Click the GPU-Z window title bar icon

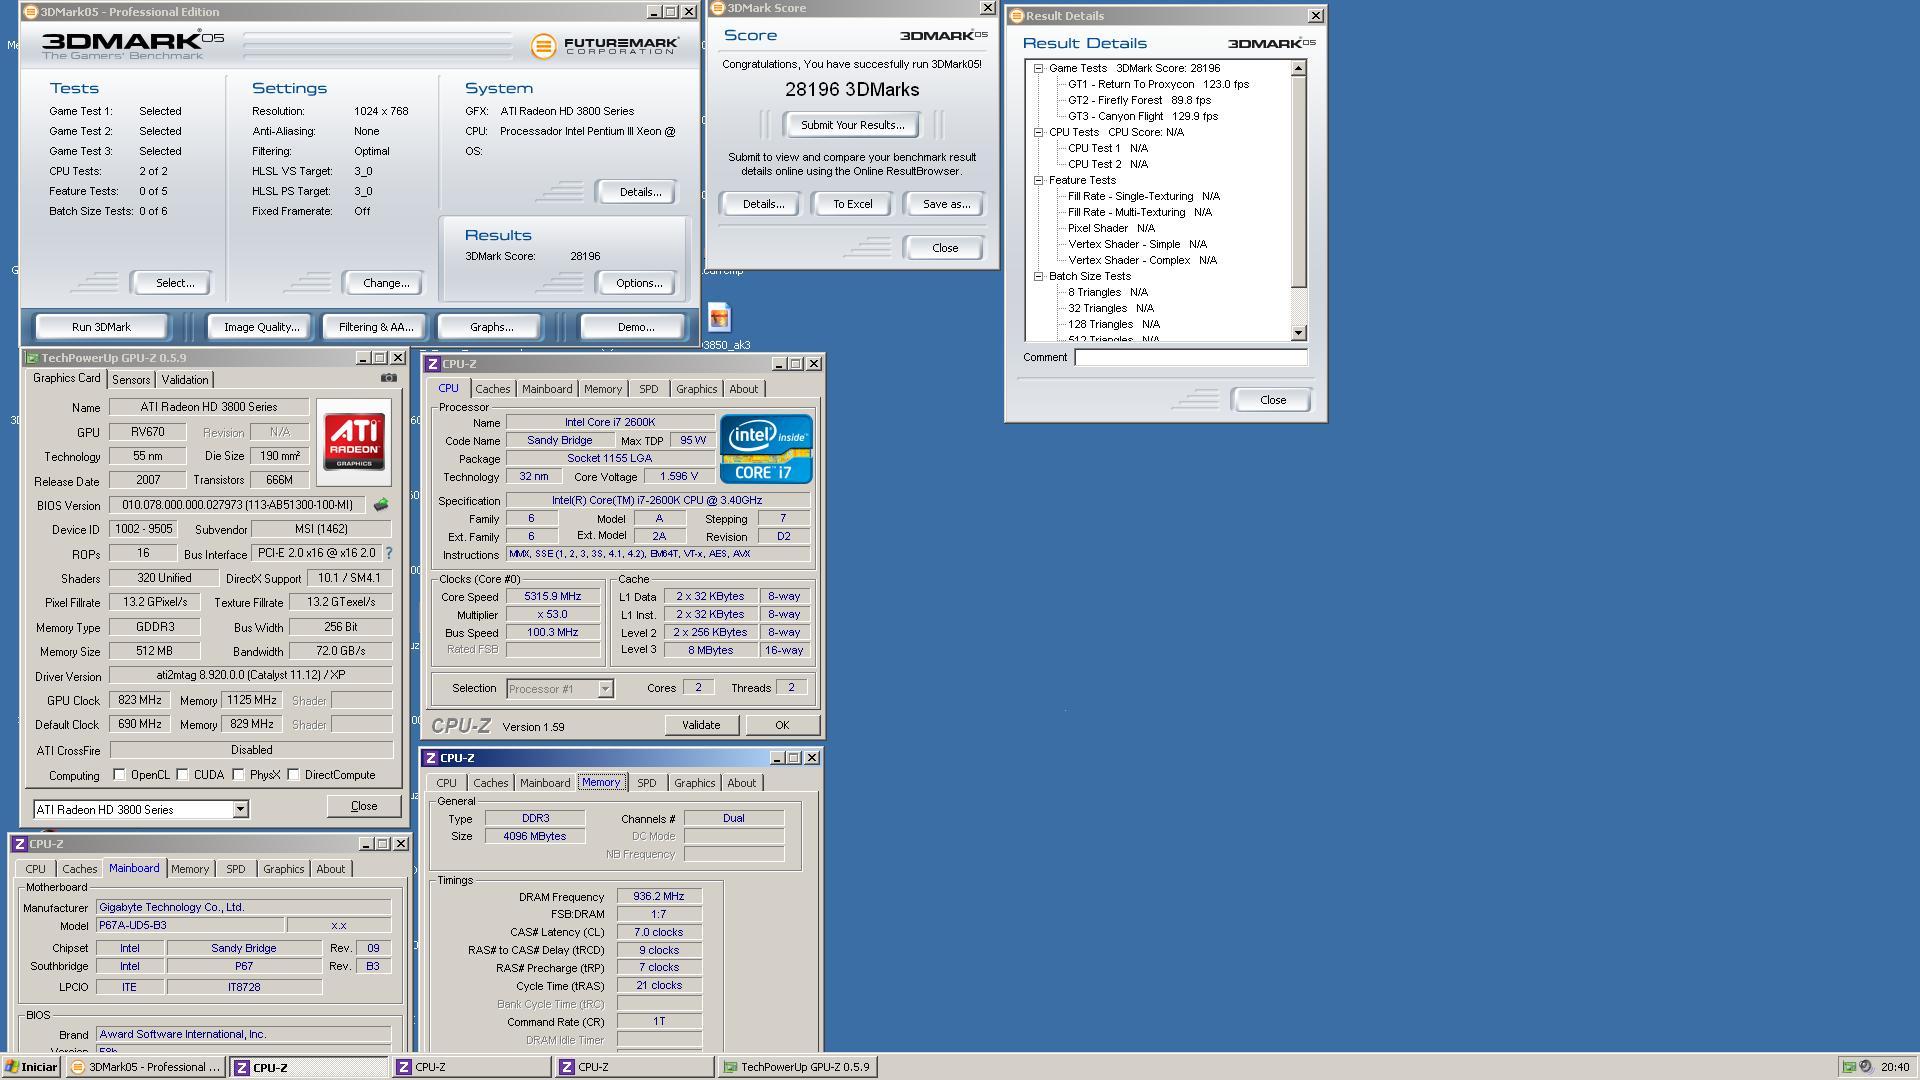[x=33, y=358]
